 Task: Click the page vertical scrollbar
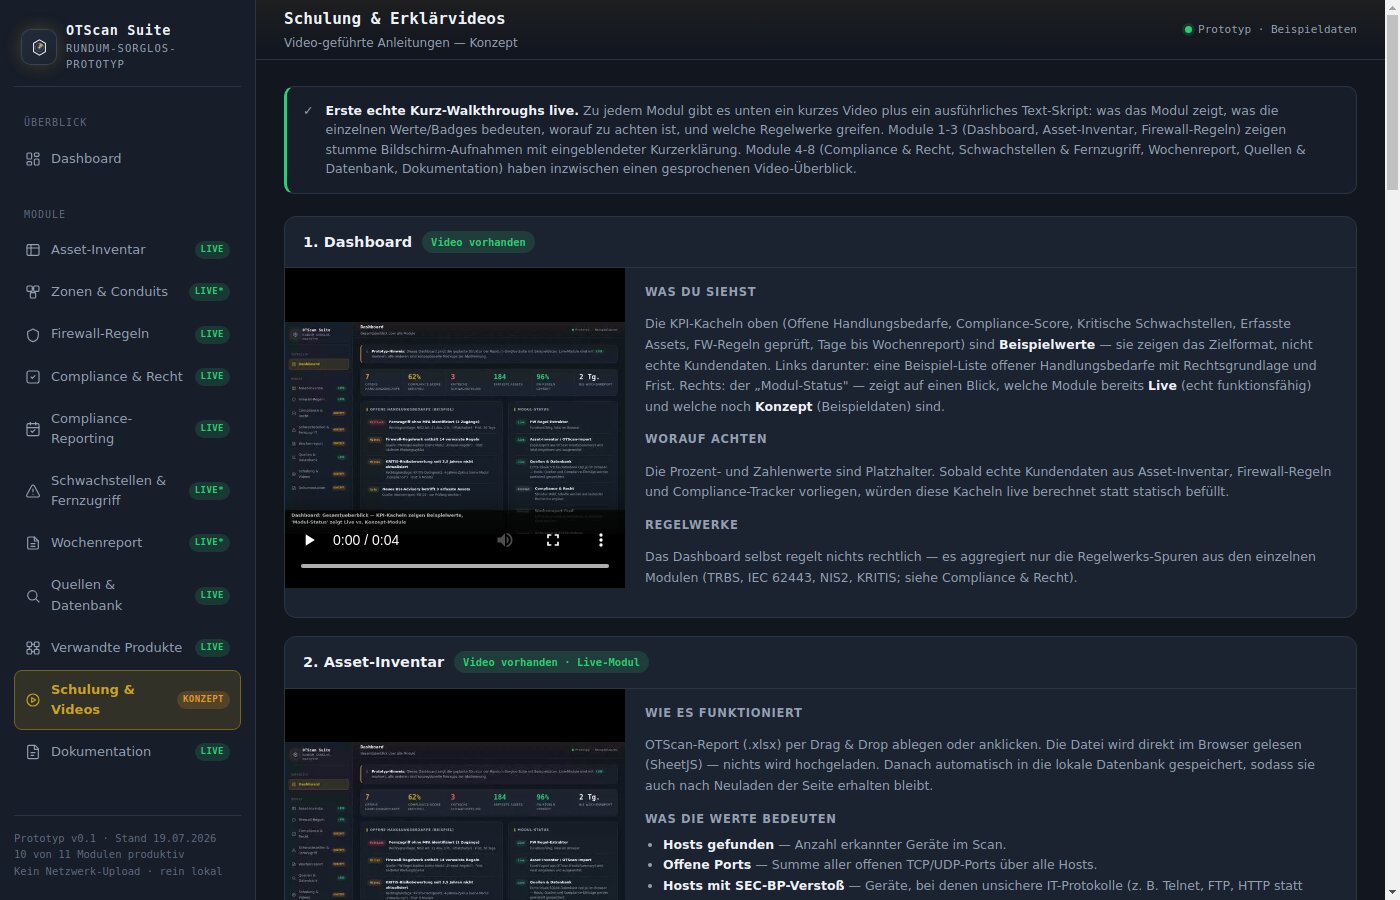pos(1392,450)
